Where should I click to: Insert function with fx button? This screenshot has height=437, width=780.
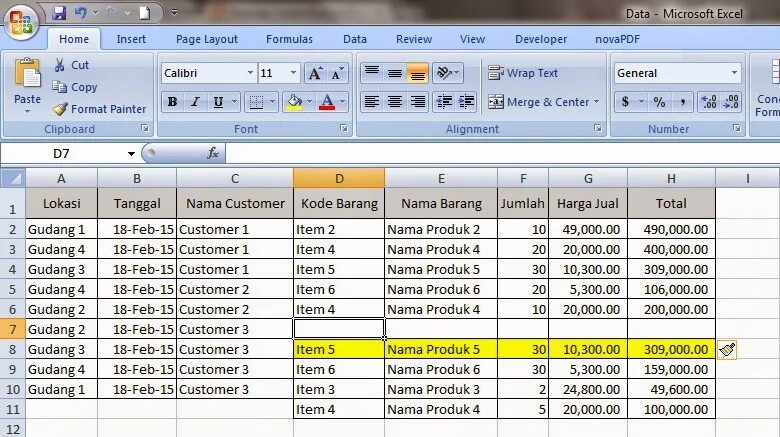coord(213,153)
